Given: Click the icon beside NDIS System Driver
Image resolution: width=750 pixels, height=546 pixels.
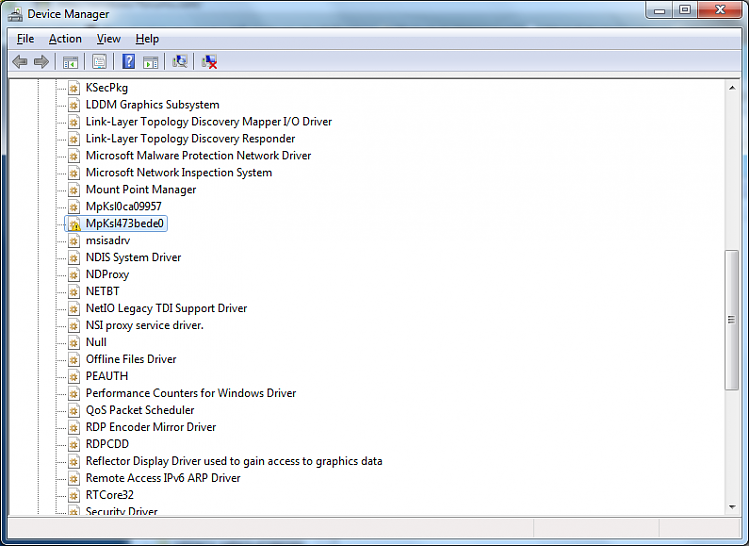Looking at the screenshot, I should pos(74,258).
